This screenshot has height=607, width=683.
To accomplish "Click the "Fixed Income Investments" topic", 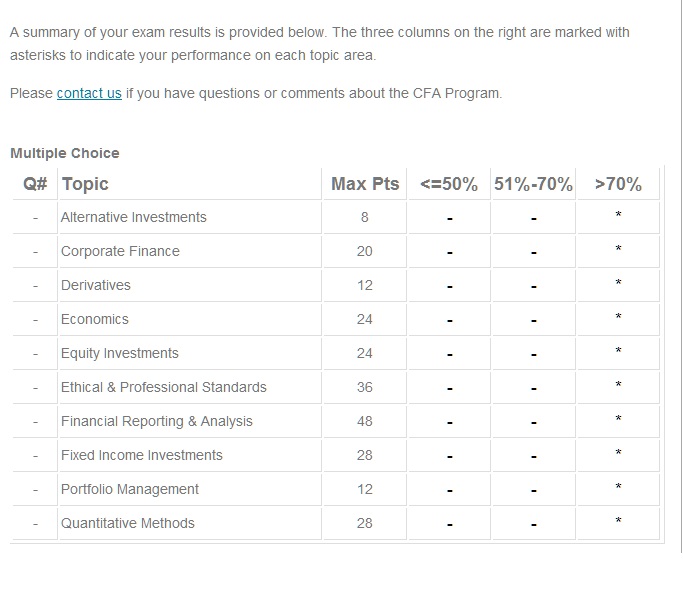I will [x=142, y=455].
